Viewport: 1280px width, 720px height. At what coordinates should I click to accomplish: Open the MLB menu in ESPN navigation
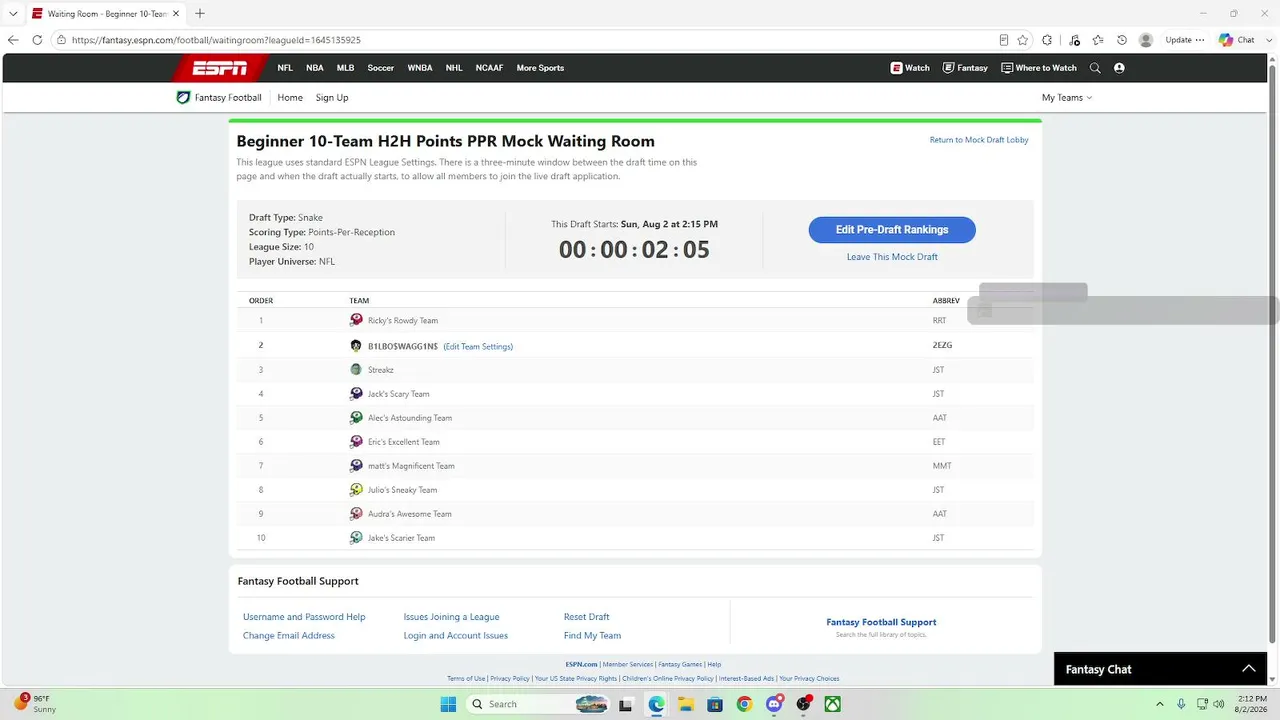tap(345, 68)
